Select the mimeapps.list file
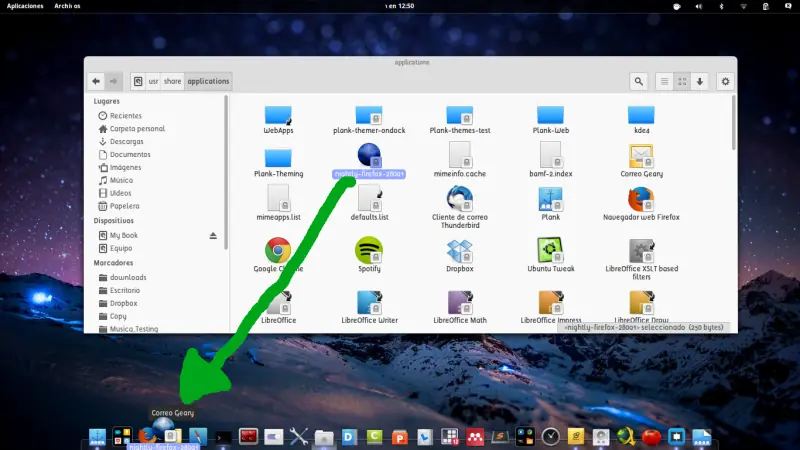 click(278, 203)
